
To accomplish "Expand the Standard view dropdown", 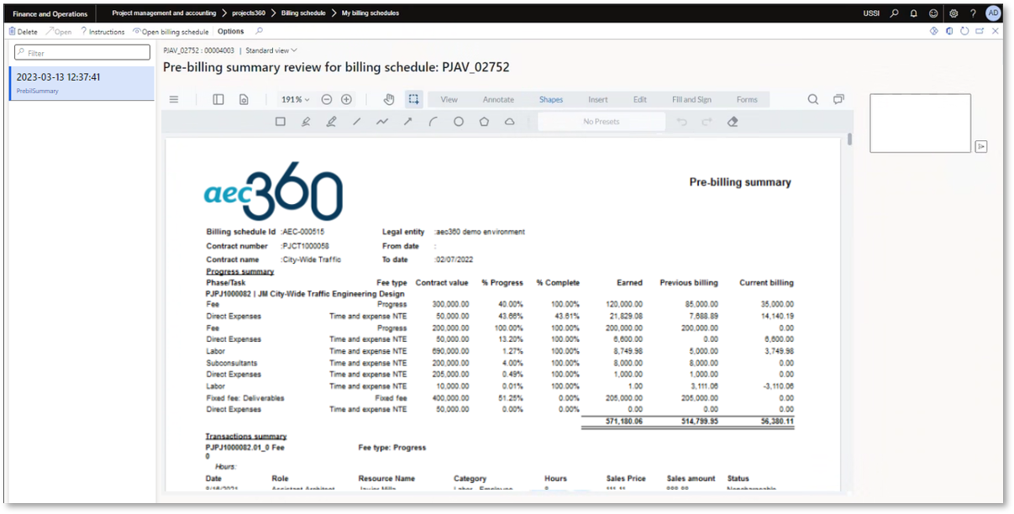I will tap(271, 50).
